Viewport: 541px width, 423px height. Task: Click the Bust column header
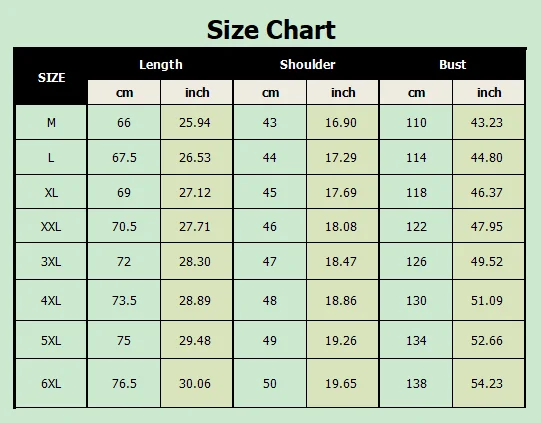(x=452, y=65)
